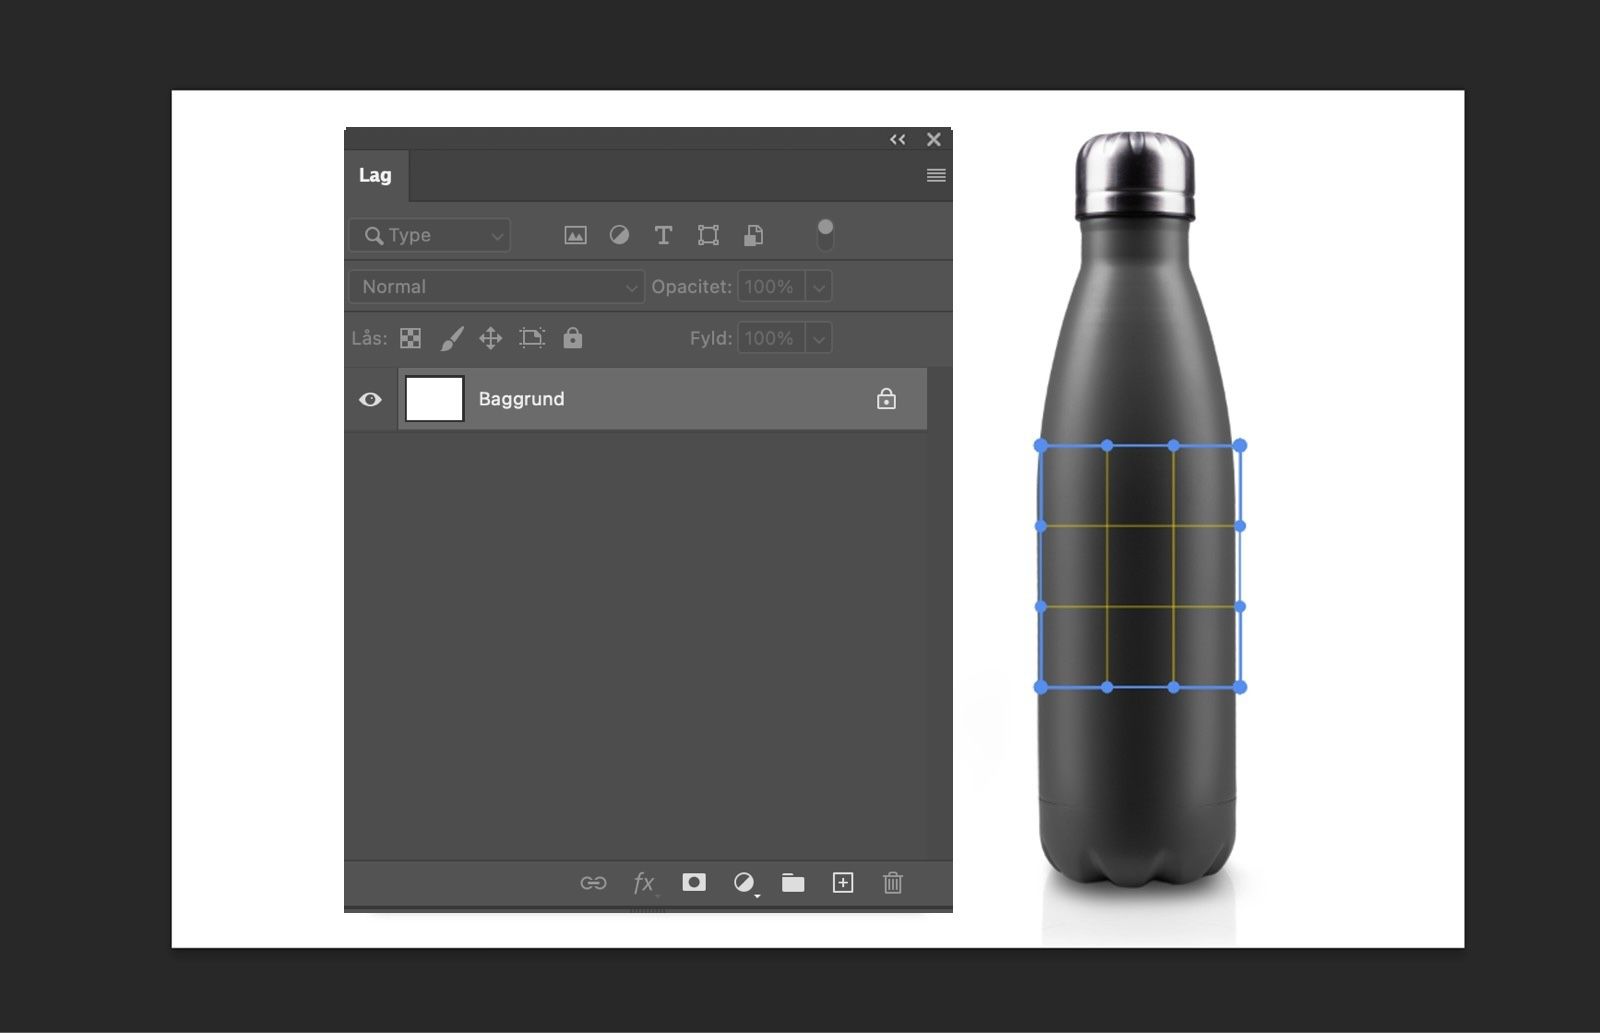Filter layers by type layers
1600x1033 pixels.
point(663,235)
